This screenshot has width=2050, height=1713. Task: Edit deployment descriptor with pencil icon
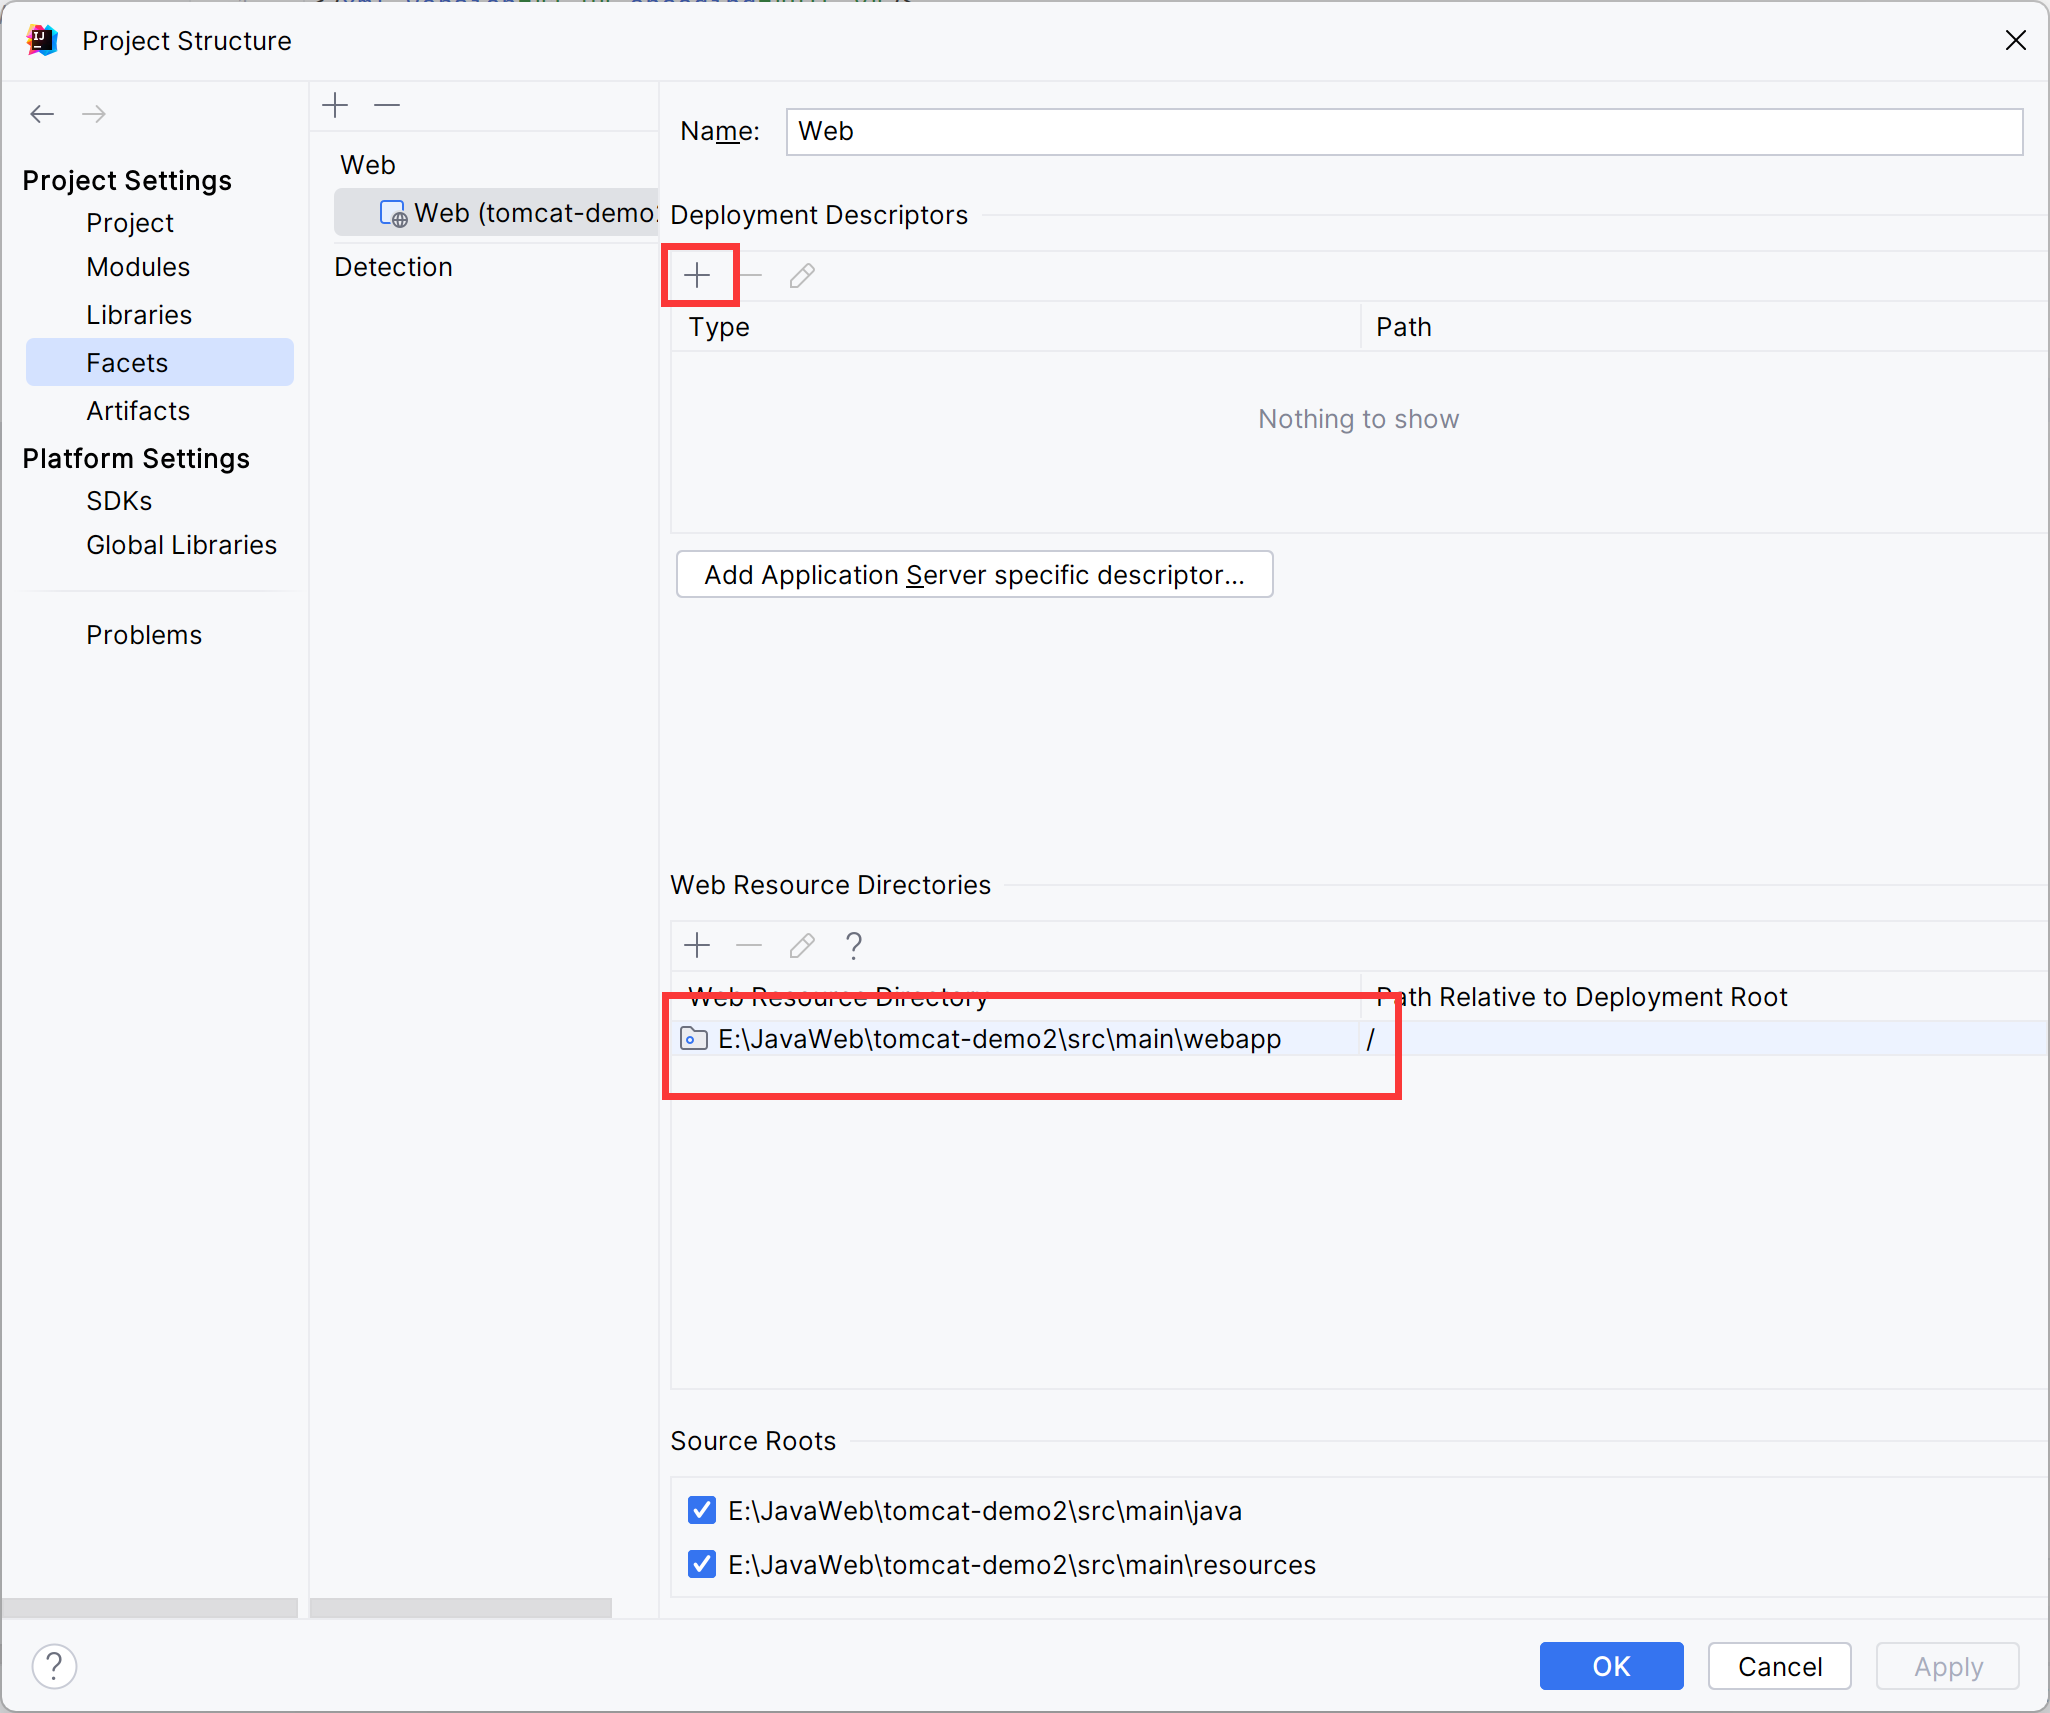pyautogui.click(x=802, y=275)
